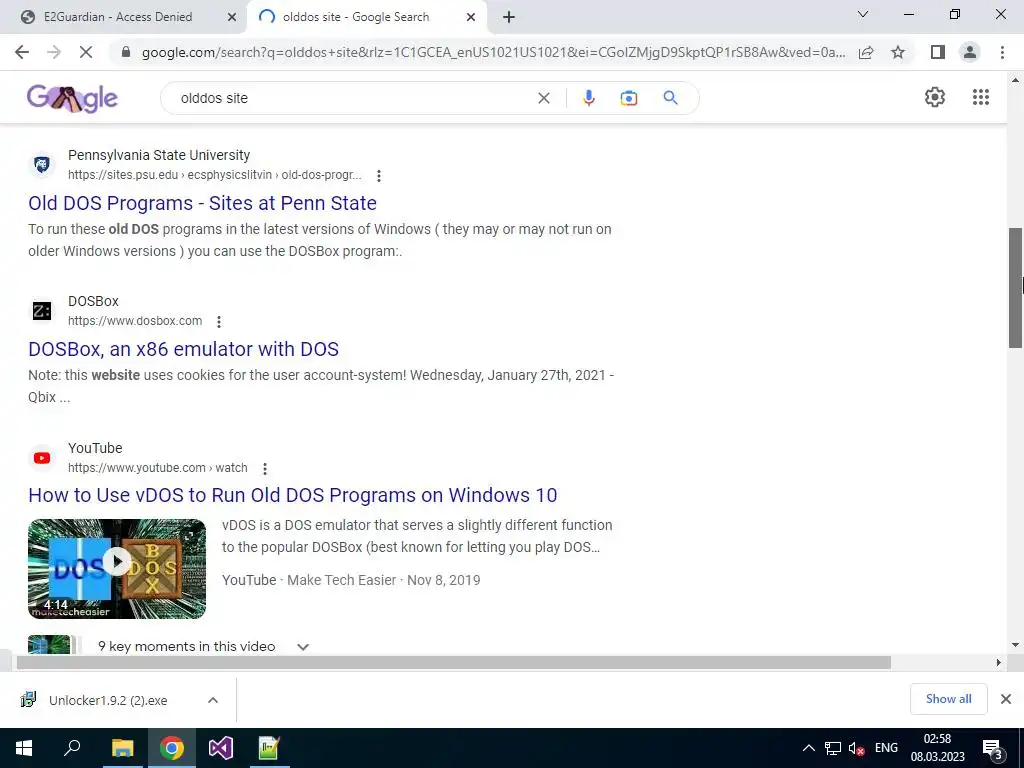Click the address bar URL

(493, 52)
